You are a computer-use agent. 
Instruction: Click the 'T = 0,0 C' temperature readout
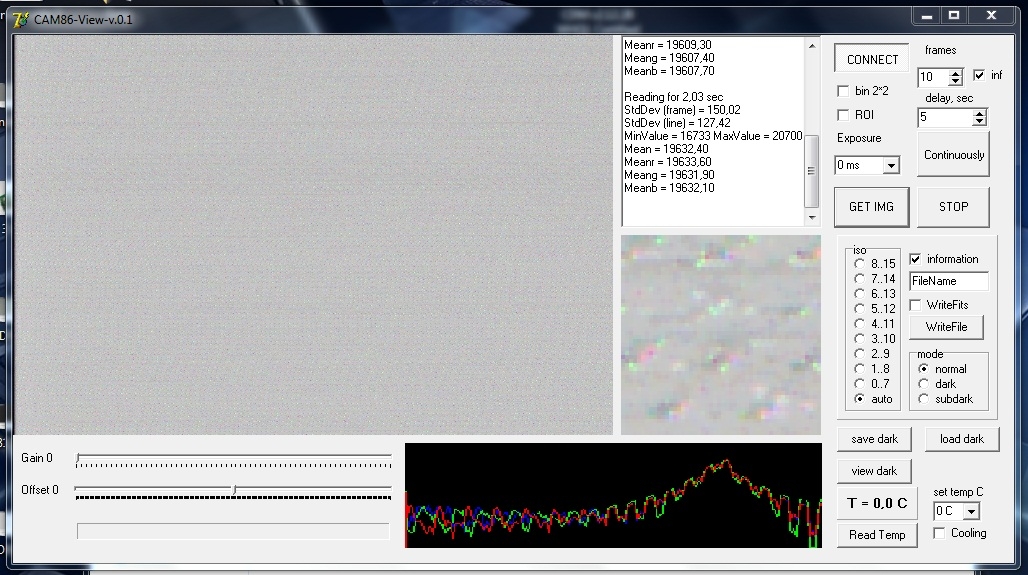877,503
